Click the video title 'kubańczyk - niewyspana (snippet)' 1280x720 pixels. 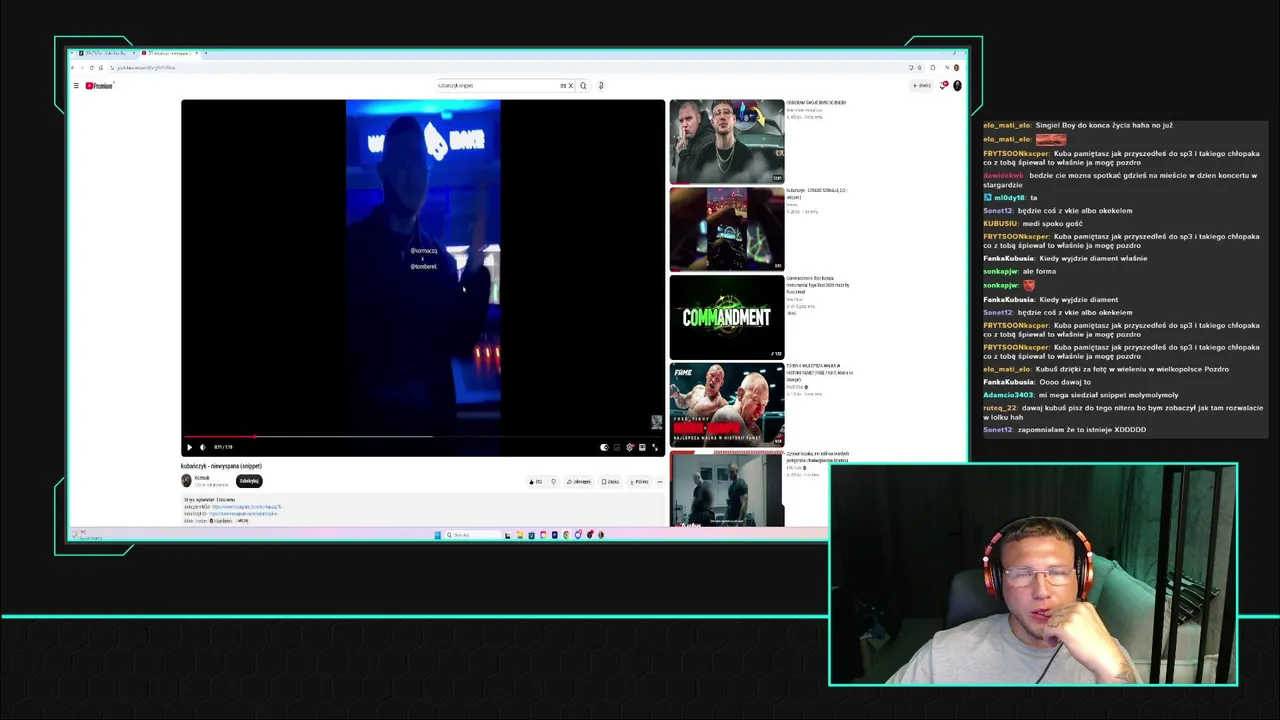pyautogui.click(x=221, y=466)
